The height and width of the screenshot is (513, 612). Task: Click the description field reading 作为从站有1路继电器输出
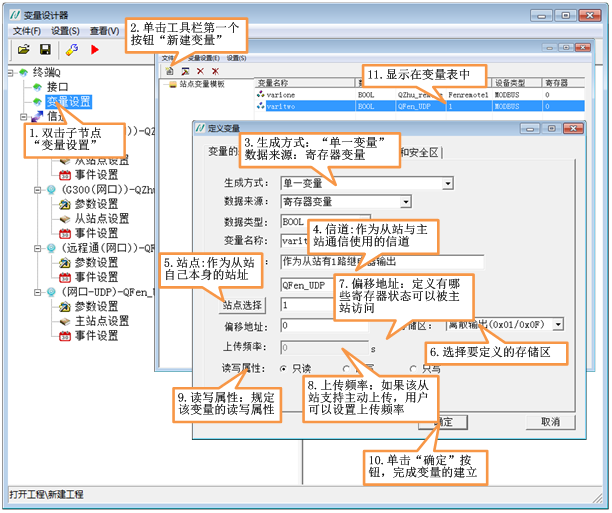point(382,262)
